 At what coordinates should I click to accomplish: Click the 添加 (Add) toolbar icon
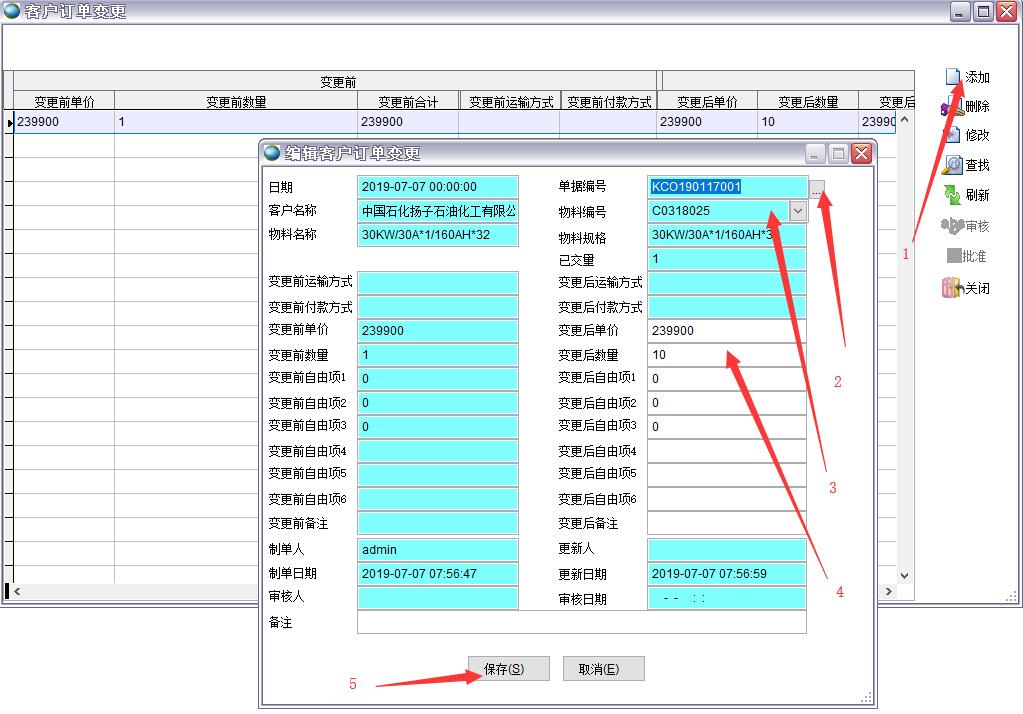(x=953, y=77)
